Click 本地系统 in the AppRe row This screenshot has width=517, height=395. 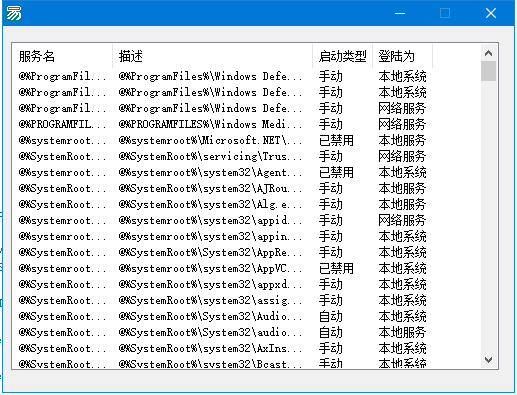(402, 252)
